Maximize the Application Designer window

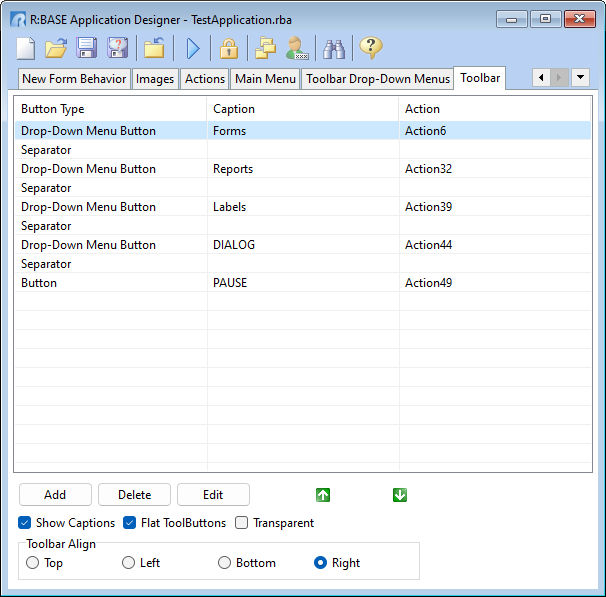pos(545,19)
